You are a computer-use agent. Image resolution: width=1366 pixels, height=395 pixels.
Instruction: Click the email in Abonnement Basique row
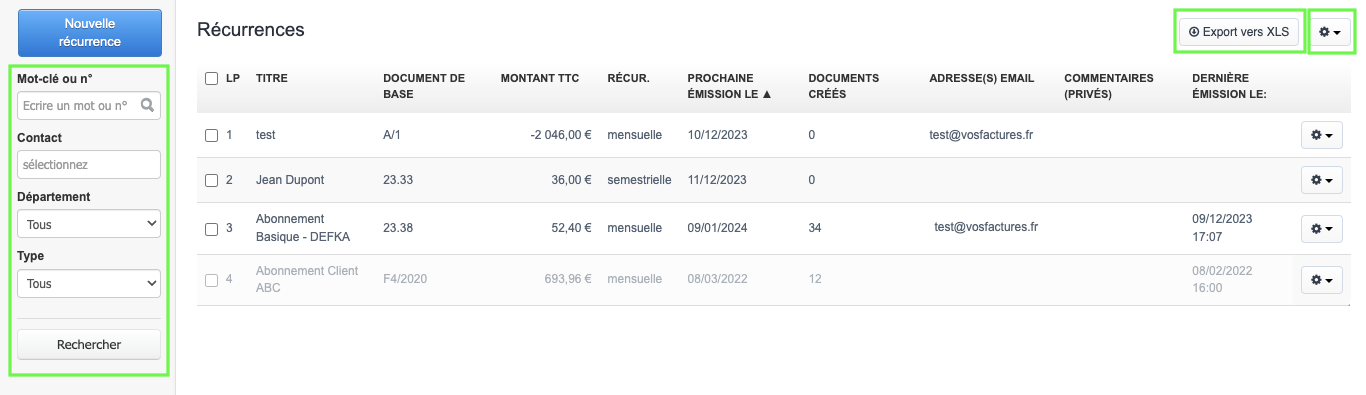pyautogui.click(x=986, y=227)
